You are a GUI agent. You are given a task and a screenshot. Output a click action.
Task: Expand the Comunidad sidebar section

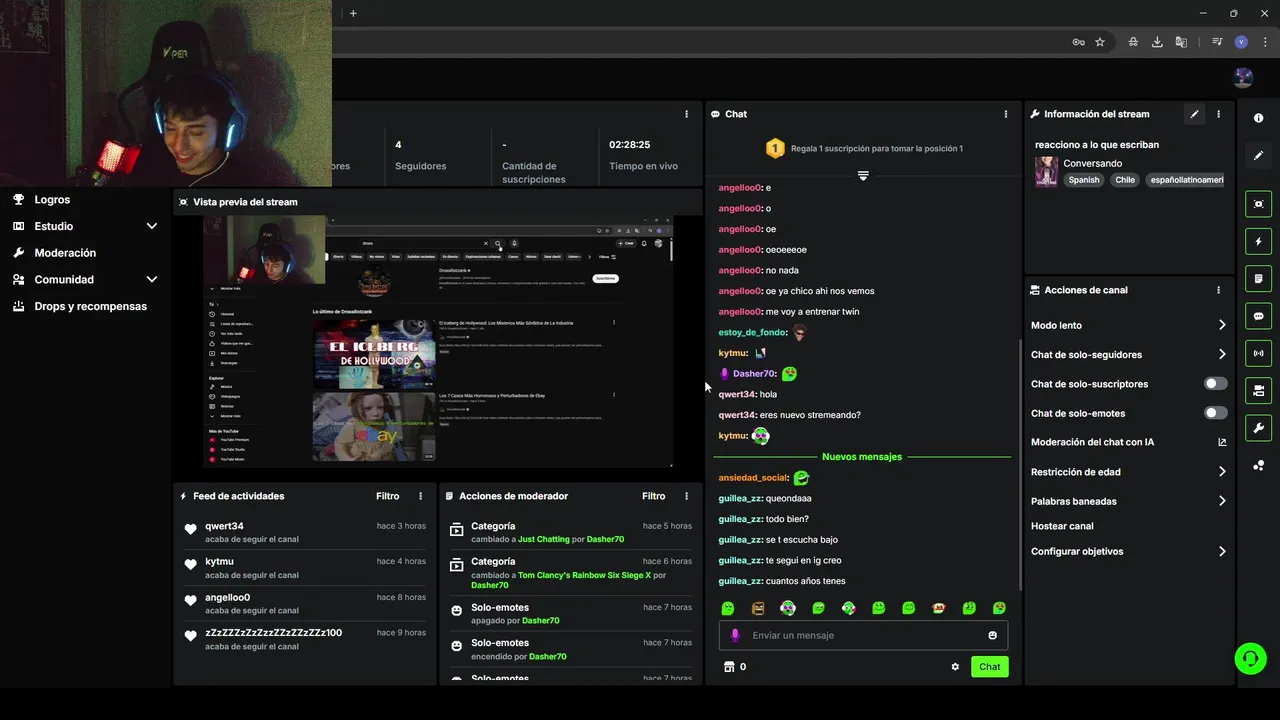pos(152,280)
